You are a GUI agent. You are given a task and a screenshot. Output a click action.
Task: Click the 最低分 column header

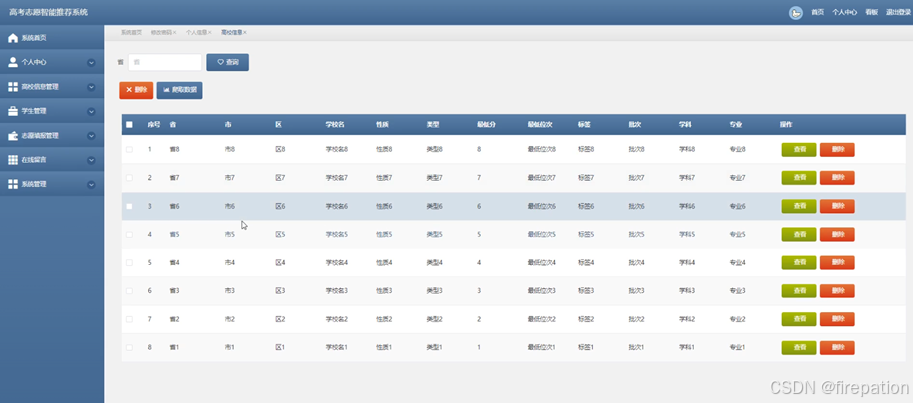(x=486, y=125)
